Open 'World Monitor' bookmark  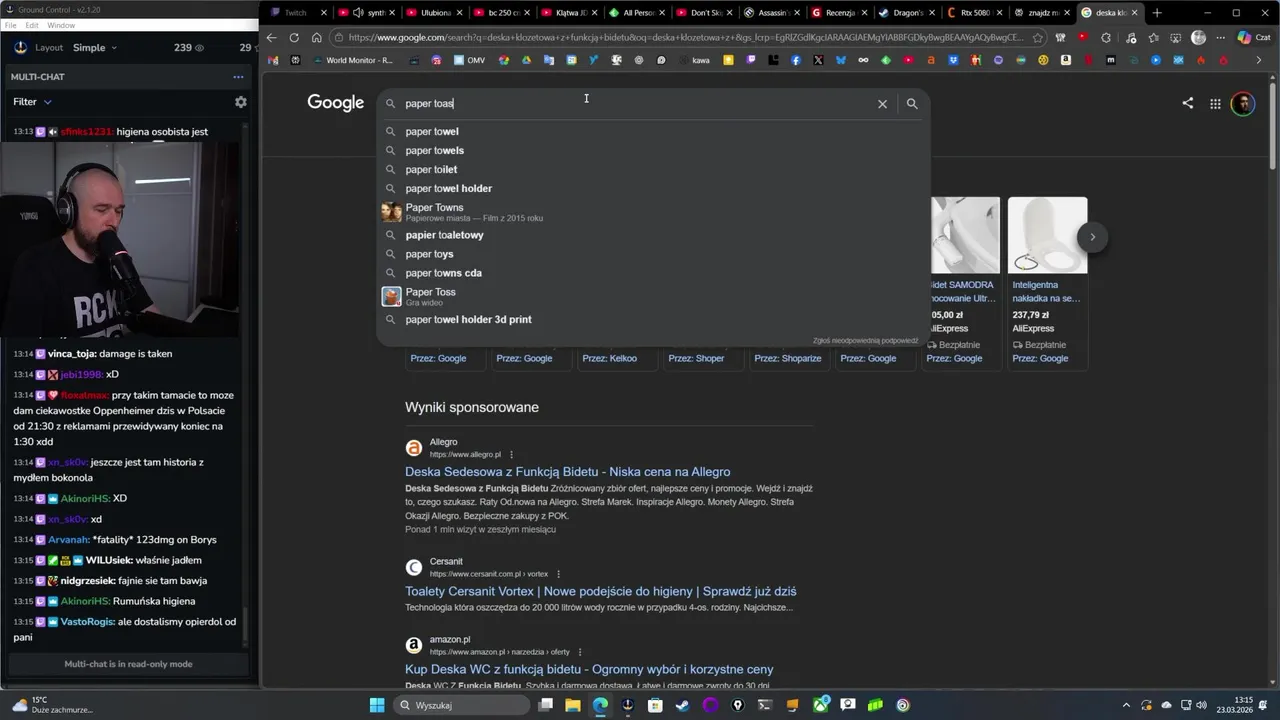pyautogui.click(x=353, y=60)
